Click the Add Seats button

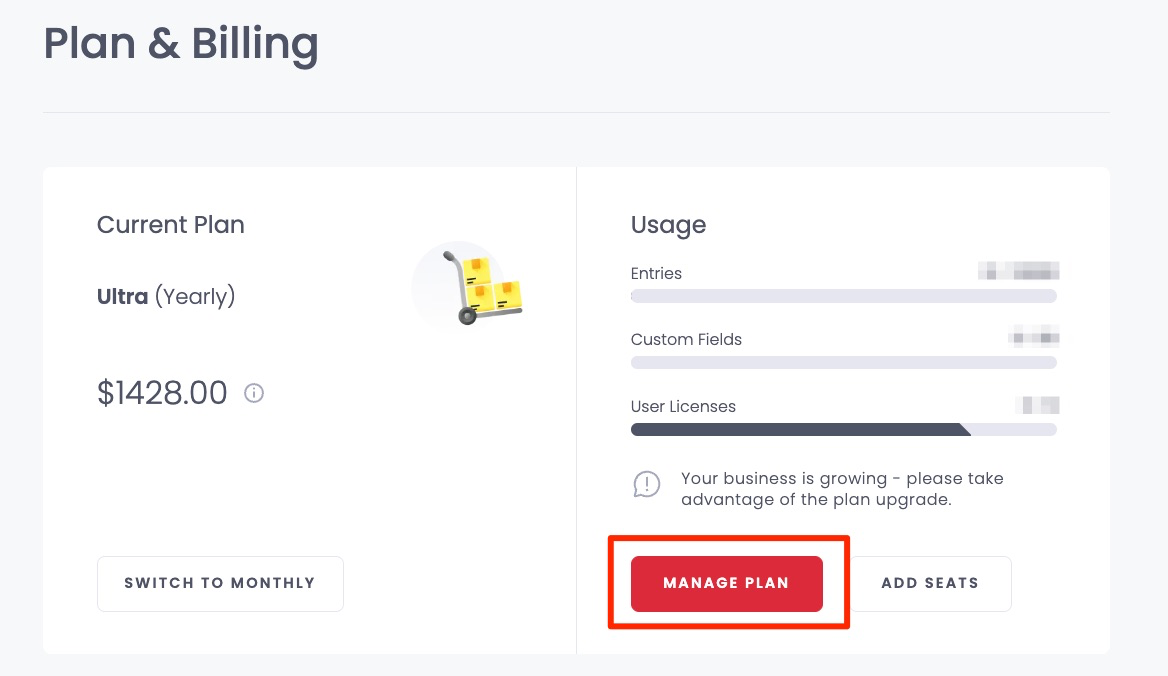tap(930, 584)
